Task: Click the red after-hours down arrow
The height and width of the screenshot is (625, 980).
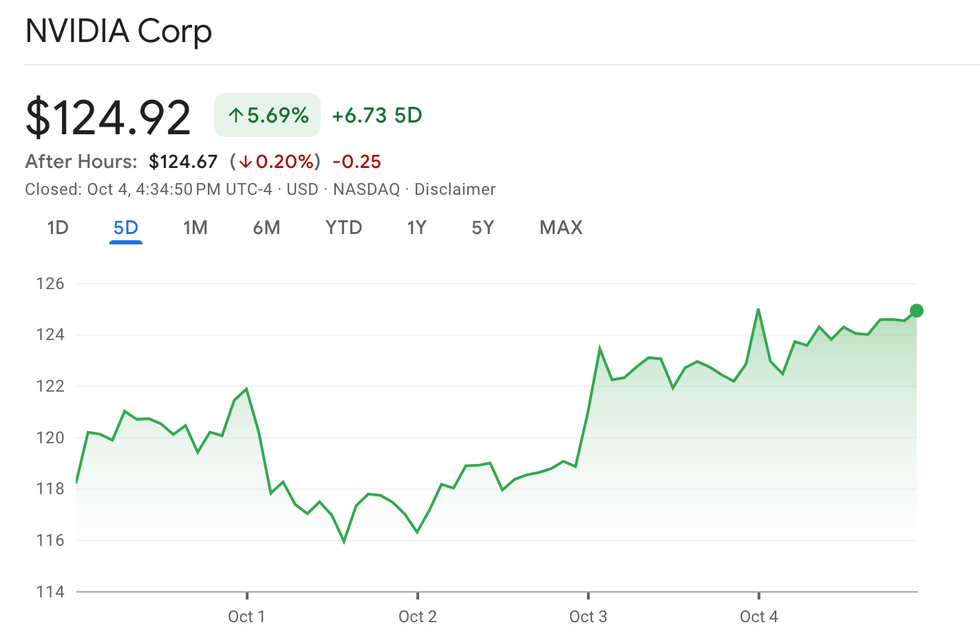Action: 245,162
